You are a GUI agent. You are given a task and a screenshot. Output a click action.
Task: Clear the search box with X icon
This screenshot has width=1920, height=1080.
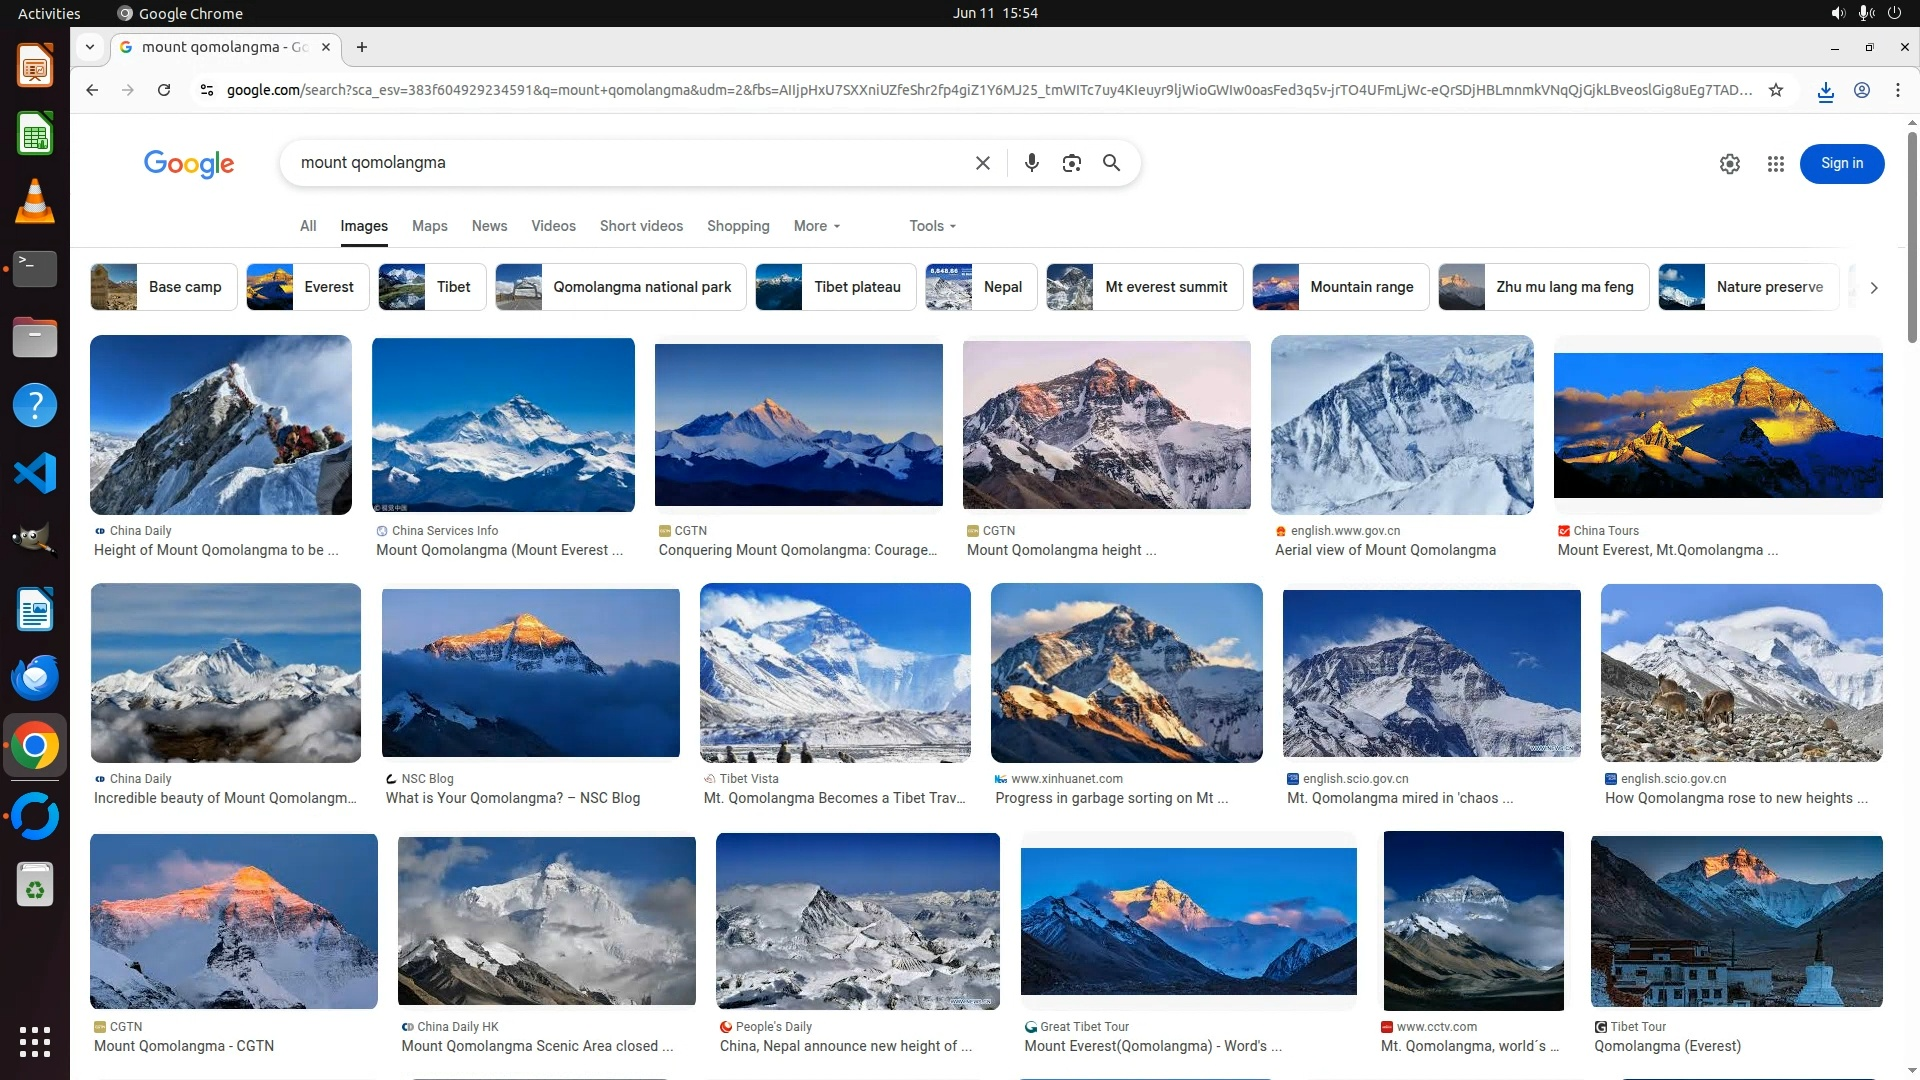tap(982, 163)
